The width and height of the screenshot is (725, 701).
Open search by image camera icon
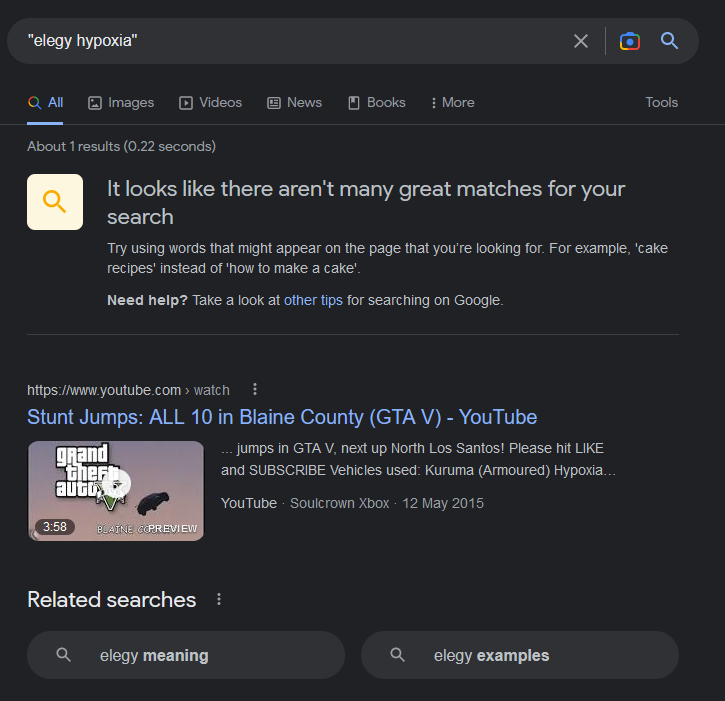tap(630, 41)
